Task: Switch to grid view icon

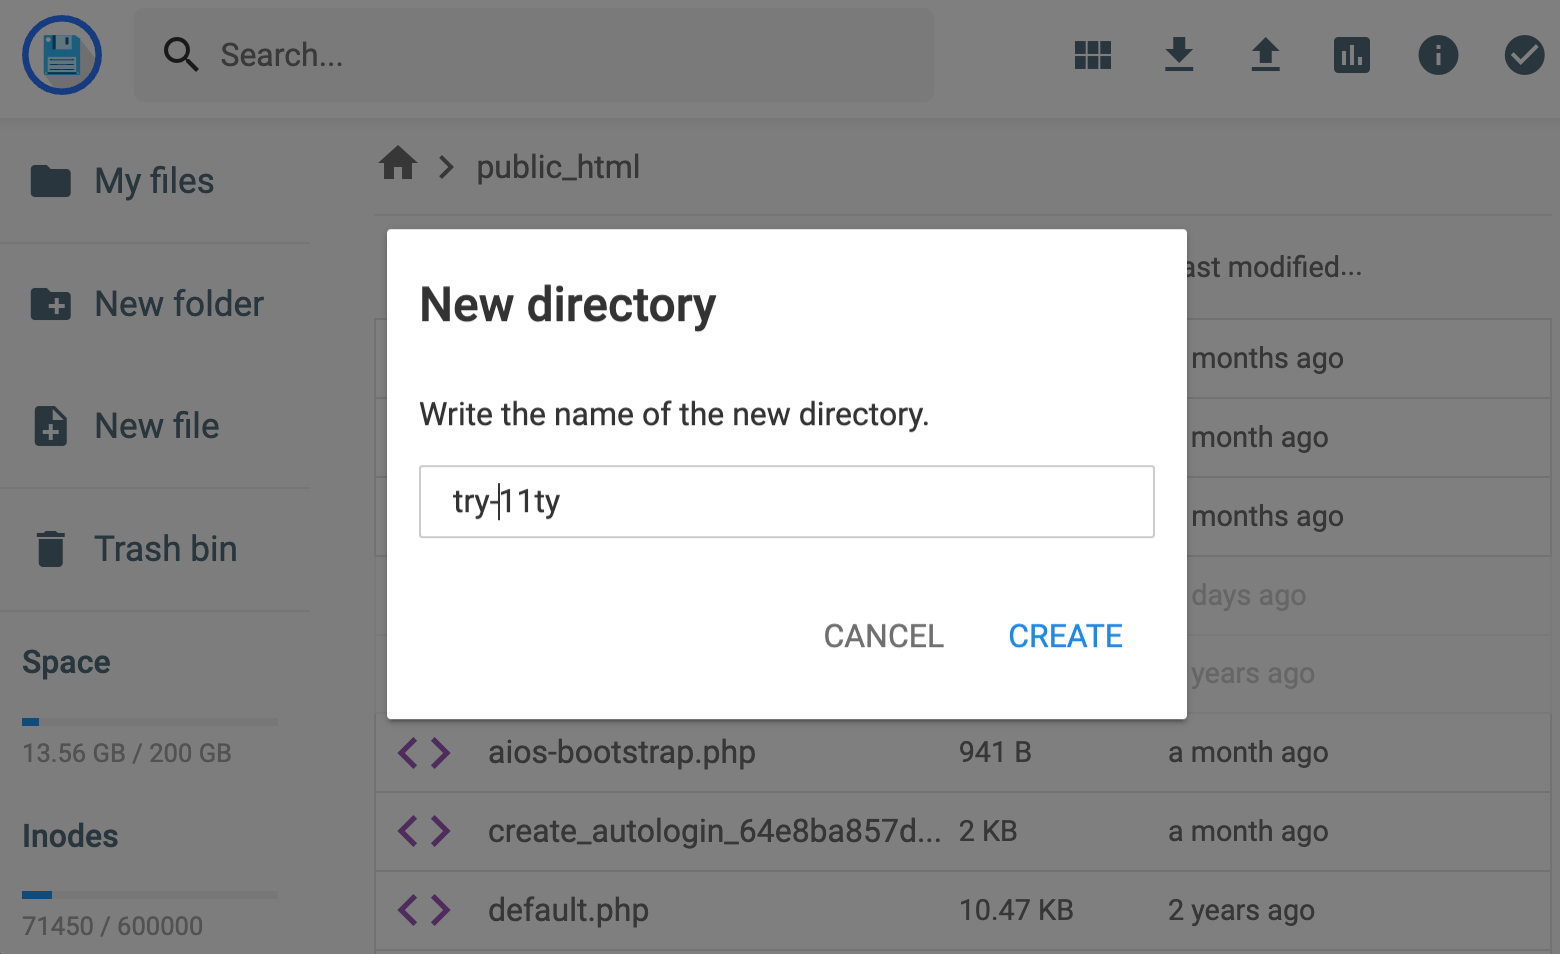Action: pyautogui.click(x=1092, y=55)
